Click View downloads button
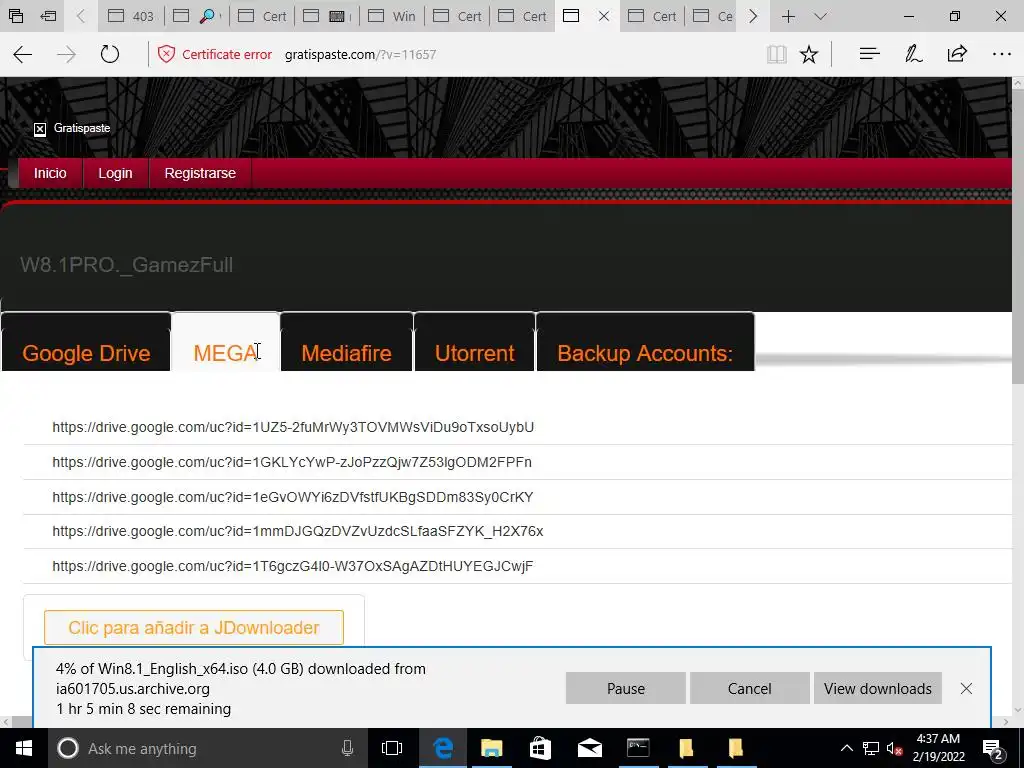 coord(878,688)
